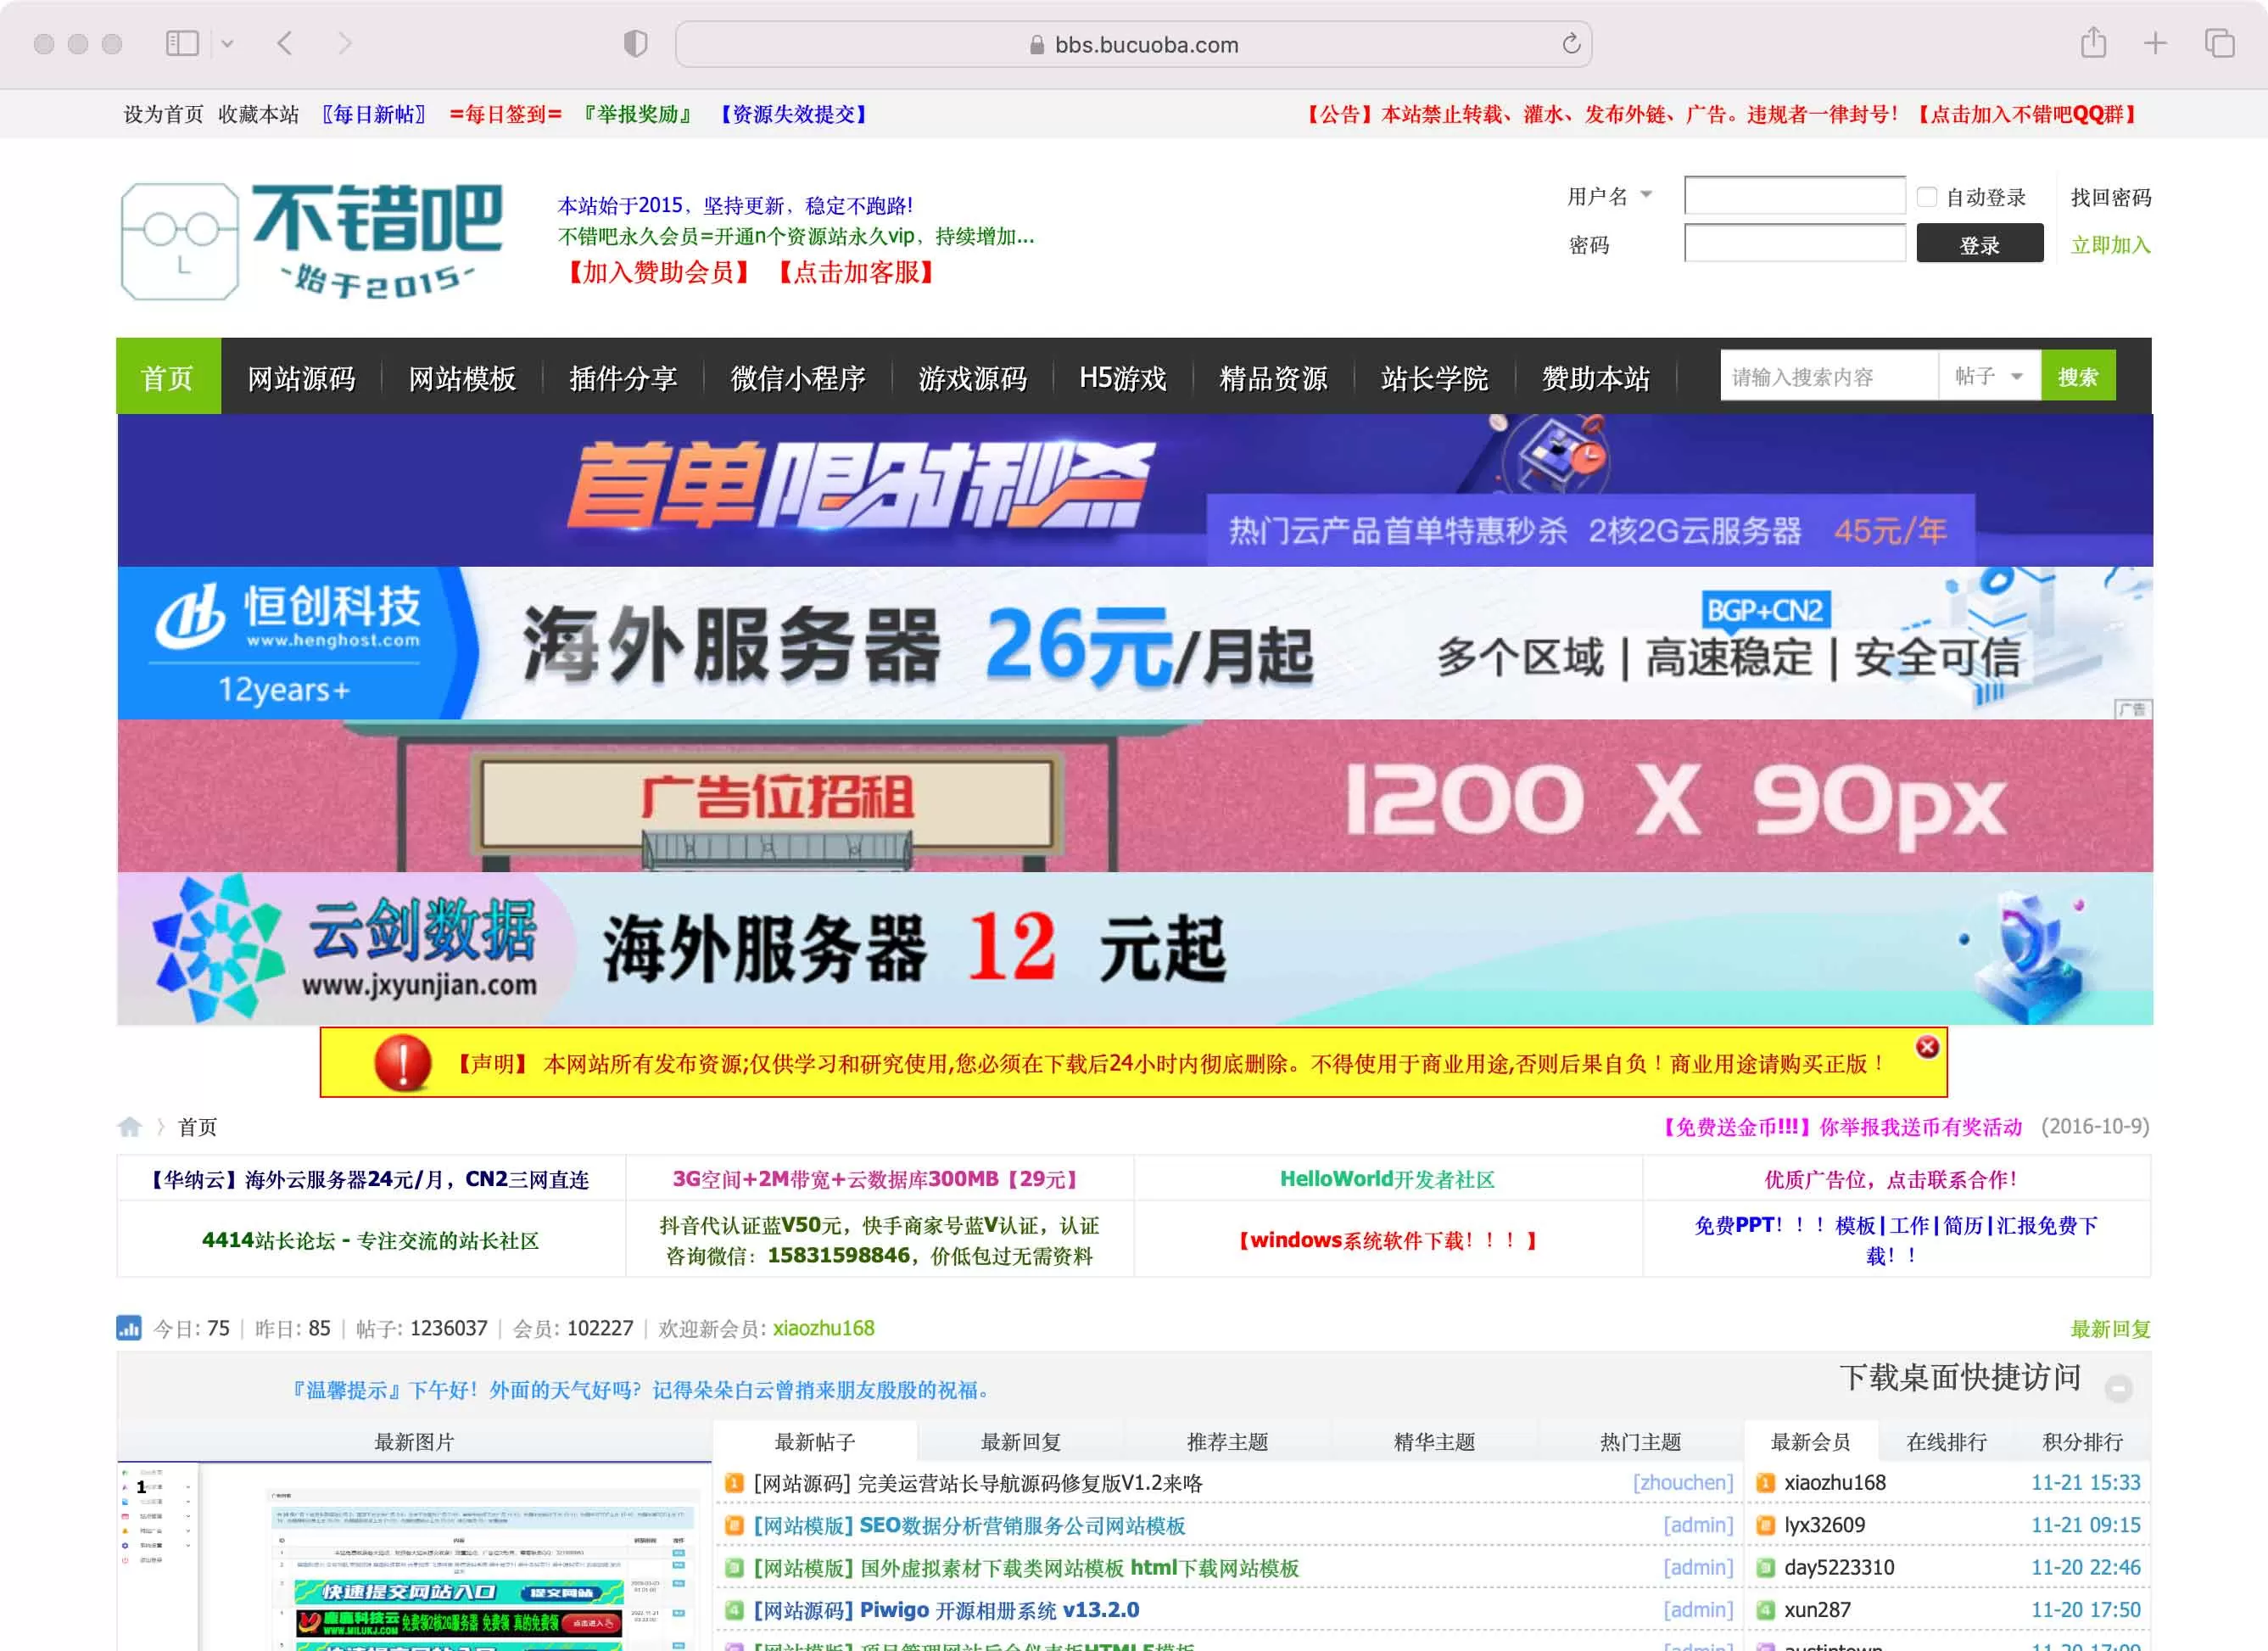
Task: Open the 插件分享 nav item
Action: tap(623, 378)
